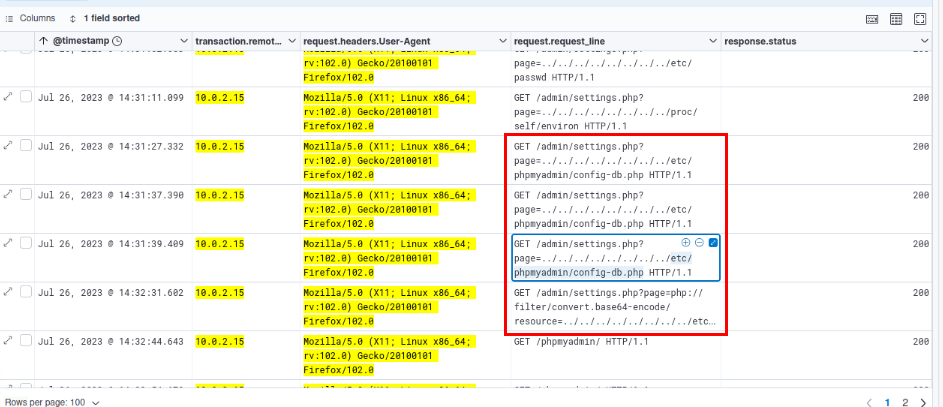Select pagination page 2
Image resolution: width=943 pixels, height=407 pixels.
[x=906, y=402]
